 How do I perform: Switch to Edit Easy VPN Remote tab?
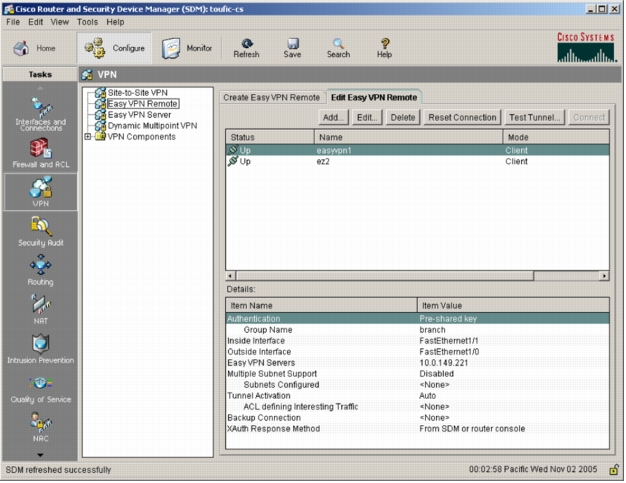374,97
